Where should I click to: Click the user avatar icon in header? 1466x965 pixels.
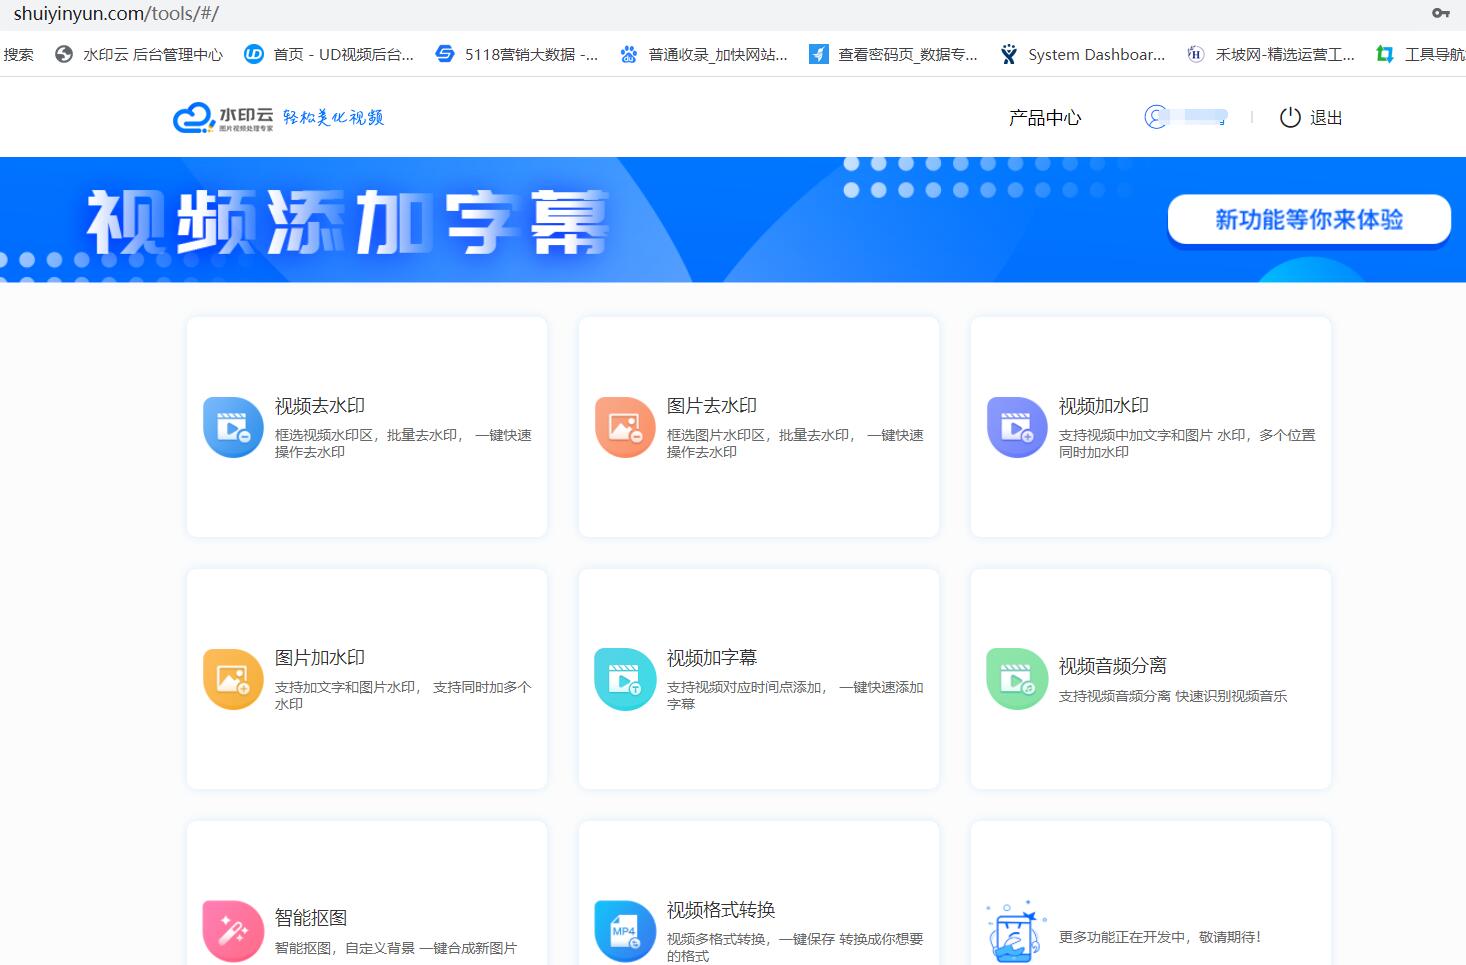pyautogui.click(x=1156, y=117)
